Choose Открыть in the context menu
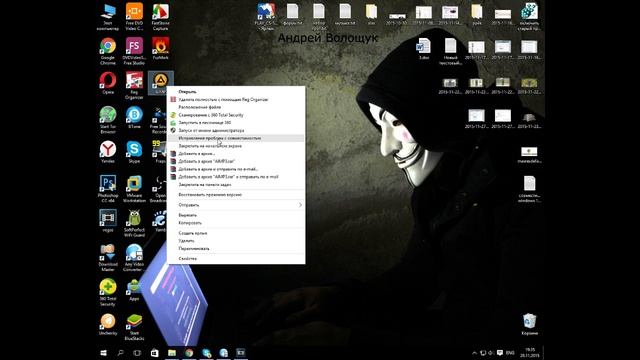 [187, 92]
